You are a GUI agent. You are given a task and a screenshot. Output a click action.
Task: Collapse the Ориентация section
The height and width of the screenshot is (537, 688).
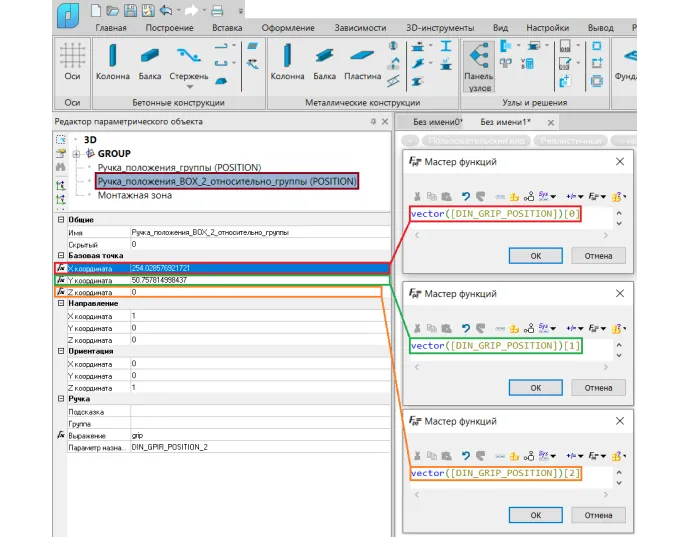pyautogui.click(x=61, y=351)
